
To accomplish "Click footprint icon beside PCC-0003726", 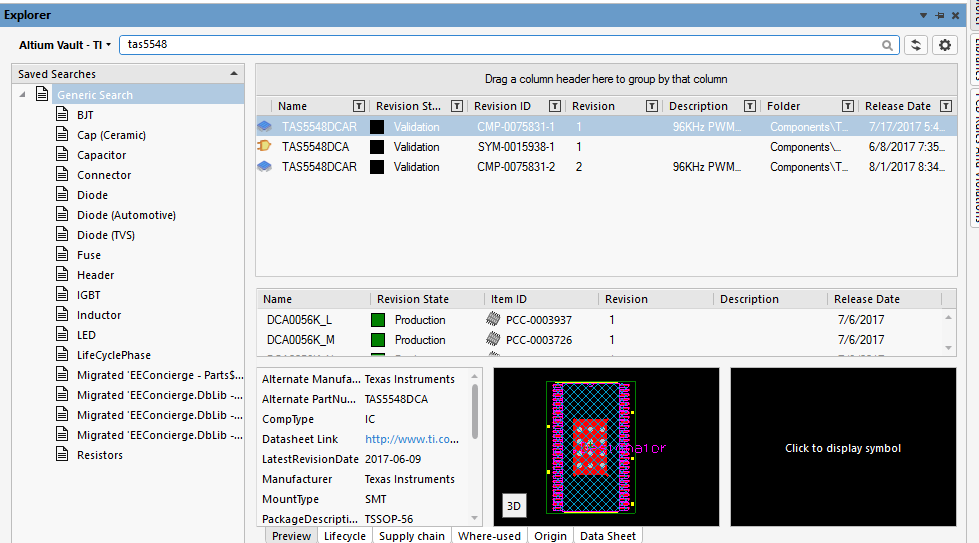I will click(493, 340).
